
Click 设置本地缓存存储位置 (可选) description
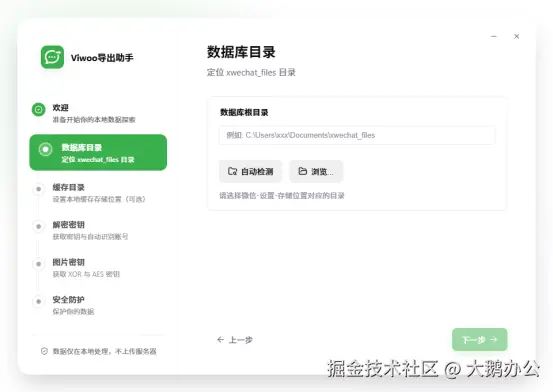pyautogui.click(x=99, y=199)
